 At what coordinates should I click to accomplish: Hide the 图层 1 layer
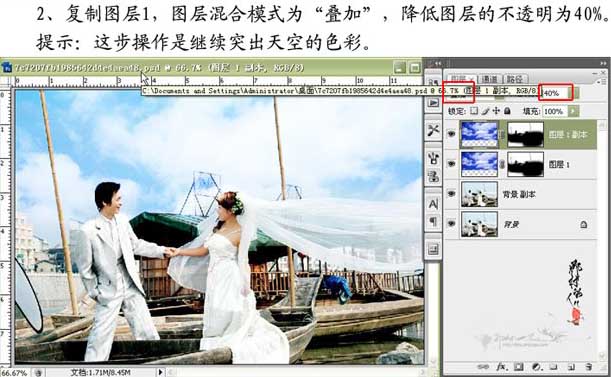click(451, 164)
